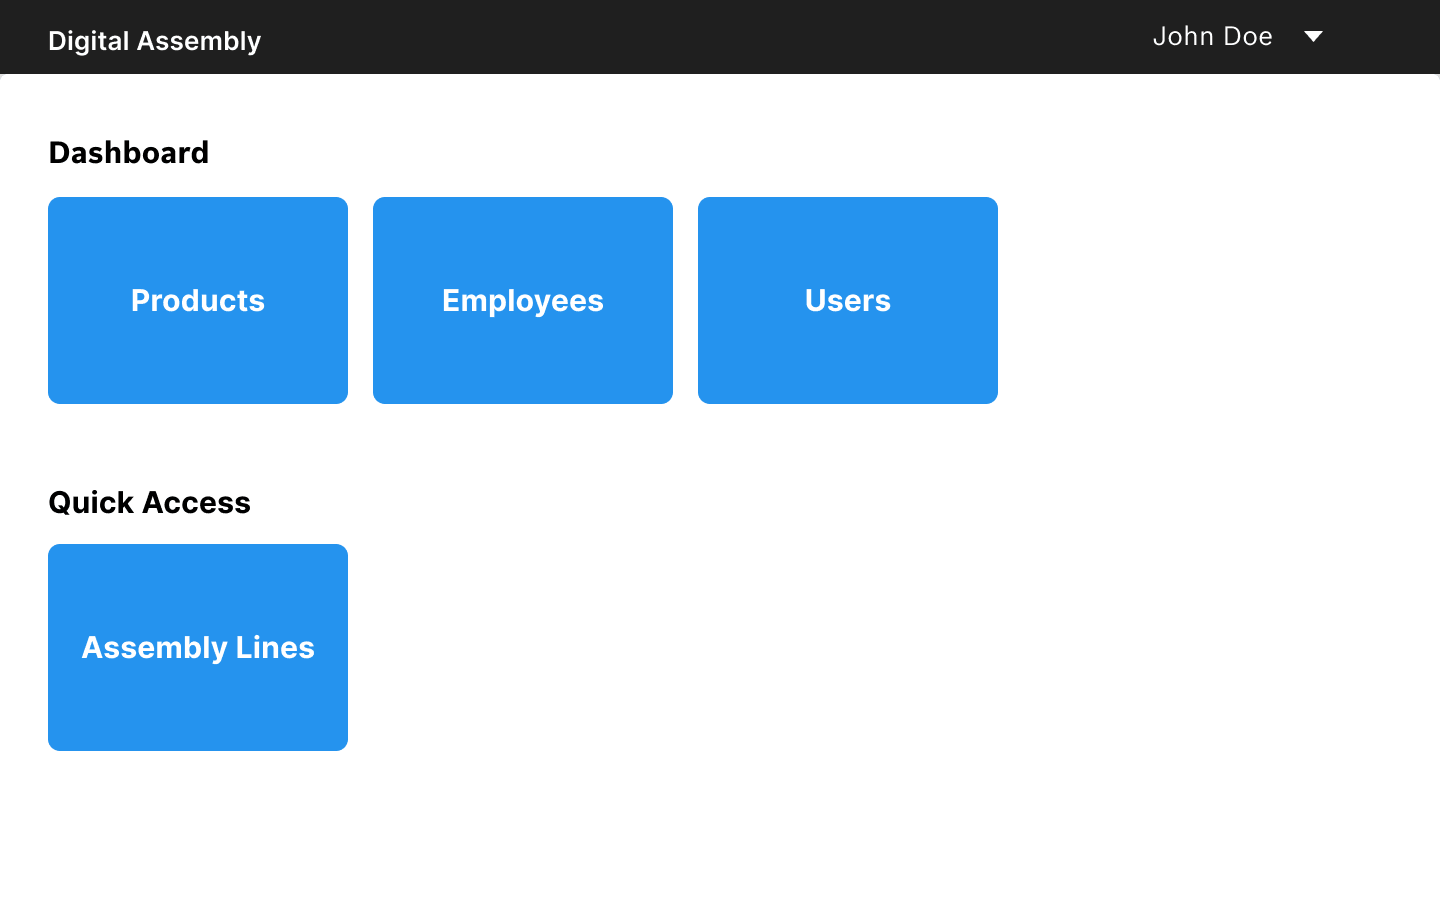
Task: Expand the John Doe account dropdown
Action: pyautogui.click(x=1238, y=36)
